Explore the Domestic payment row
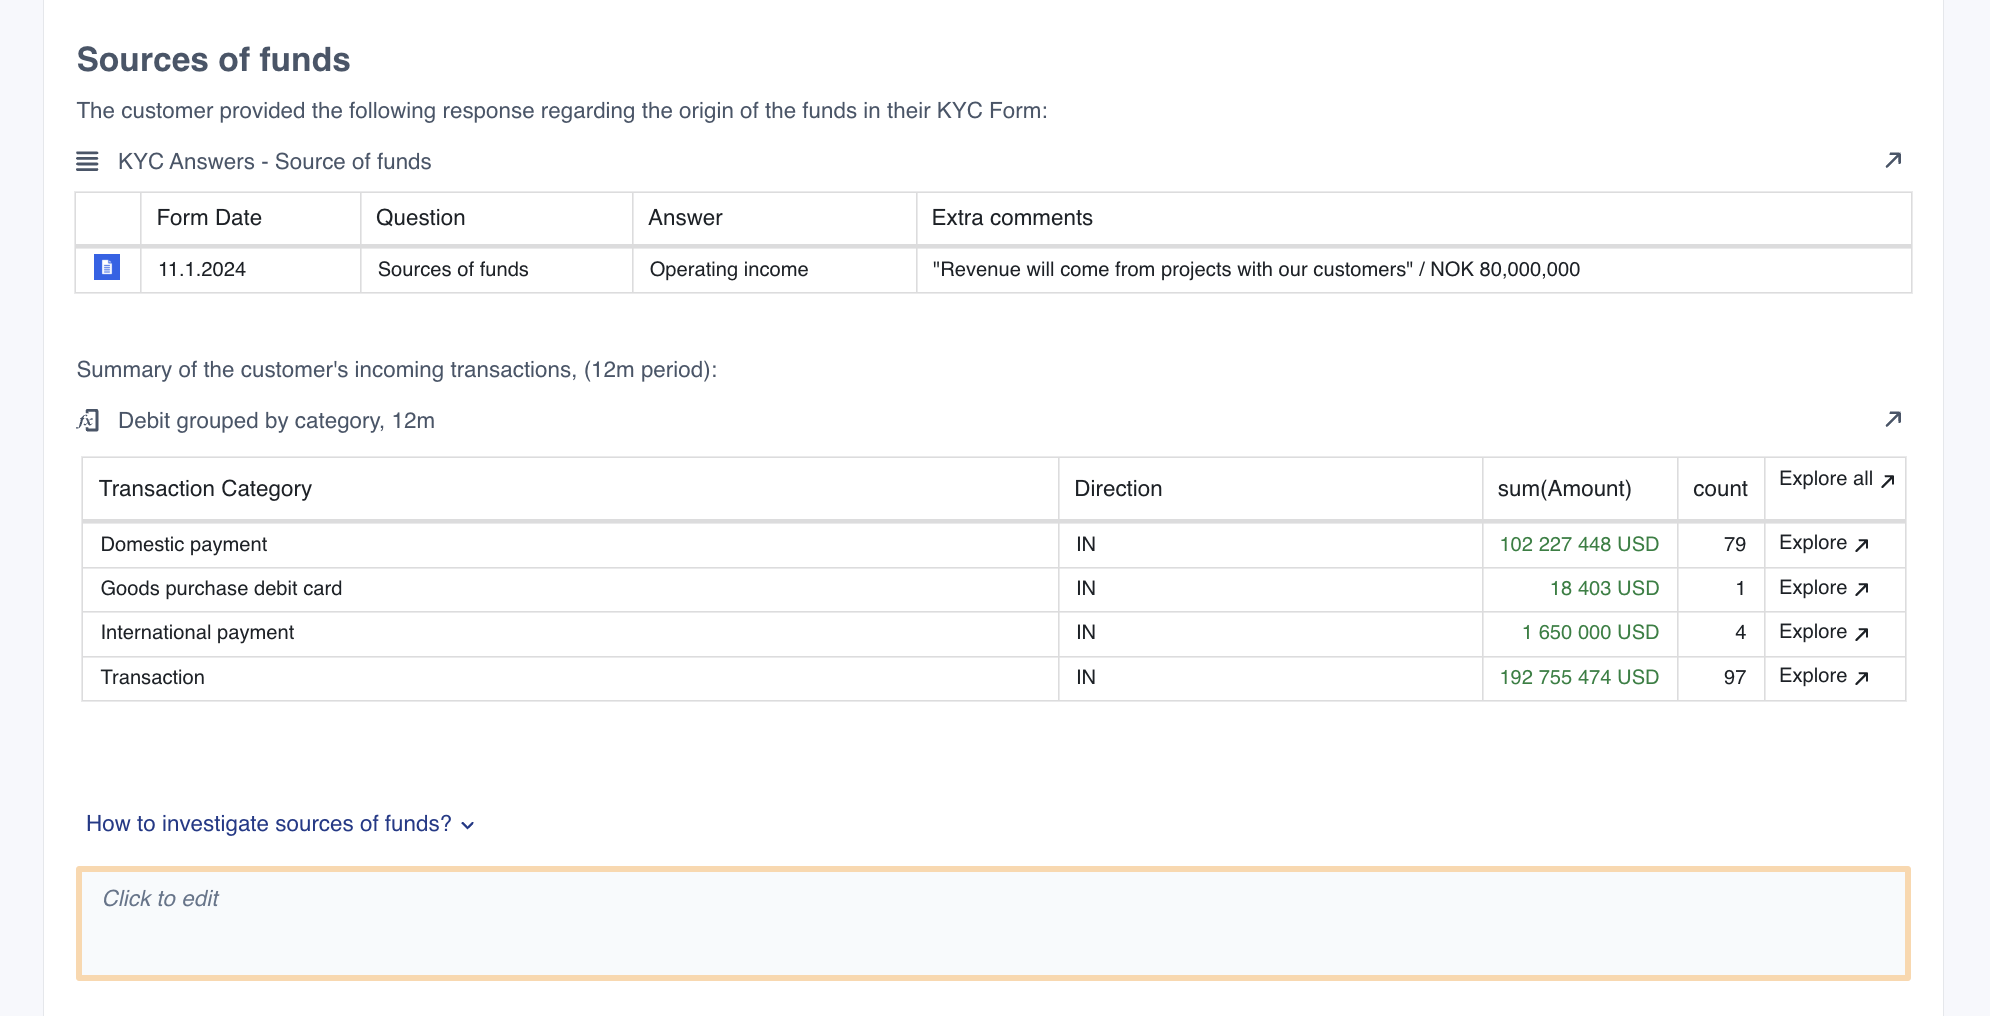 pos(1824,543)
